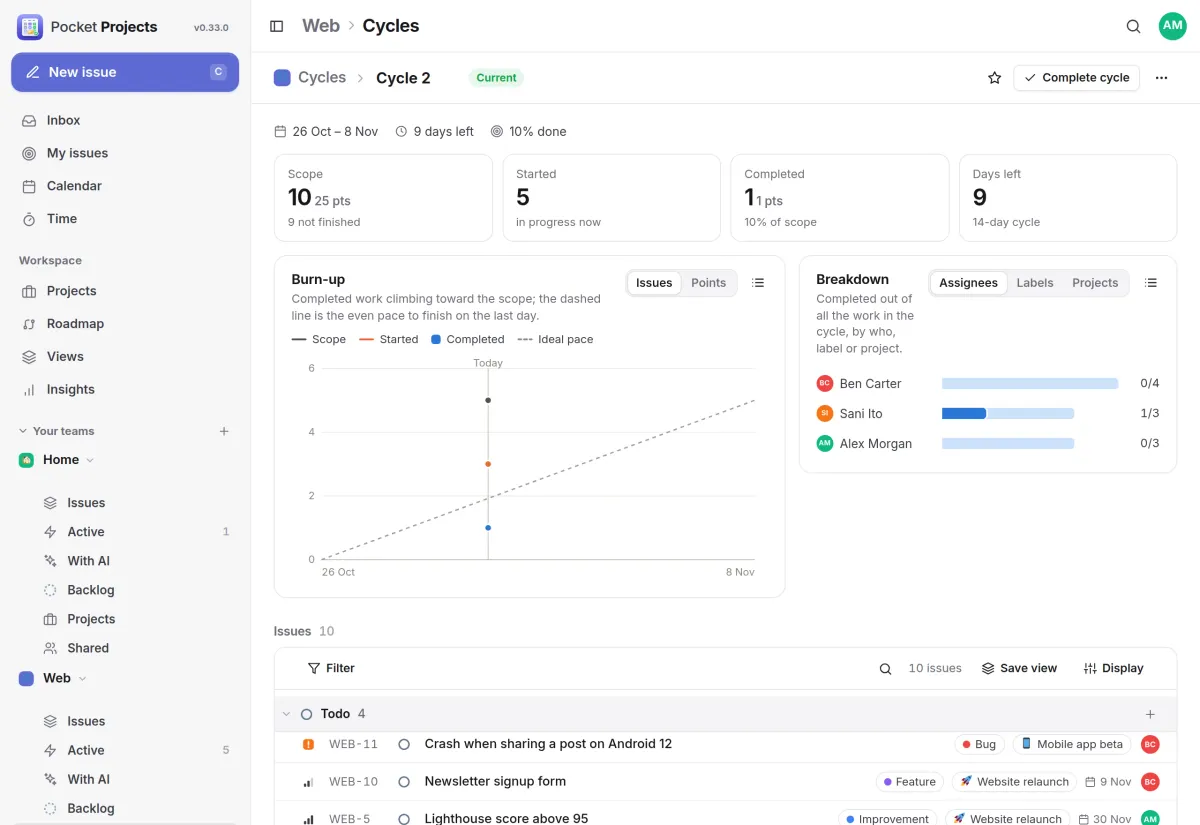Open the Insights page
Viewport: 1200px width, 825px height.
(x=125, y=390)
